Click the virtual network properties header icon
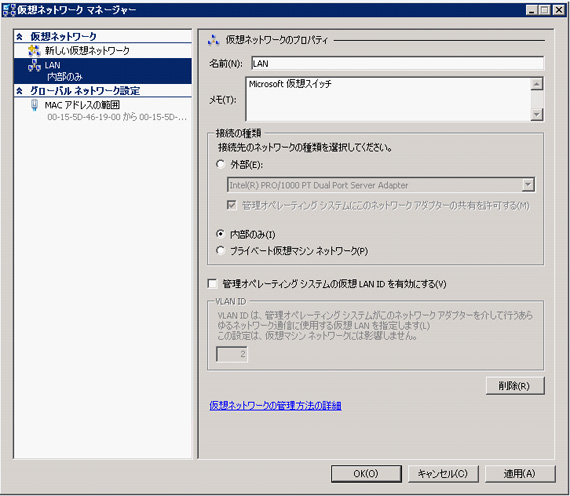 tap(213, 40)
